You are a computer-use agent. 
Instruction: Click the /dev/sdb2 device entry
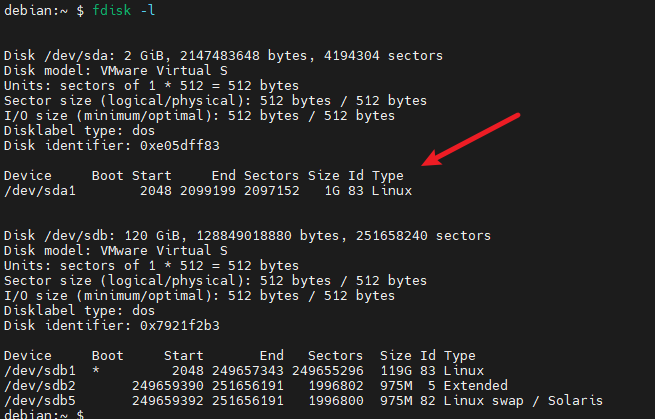37,385
